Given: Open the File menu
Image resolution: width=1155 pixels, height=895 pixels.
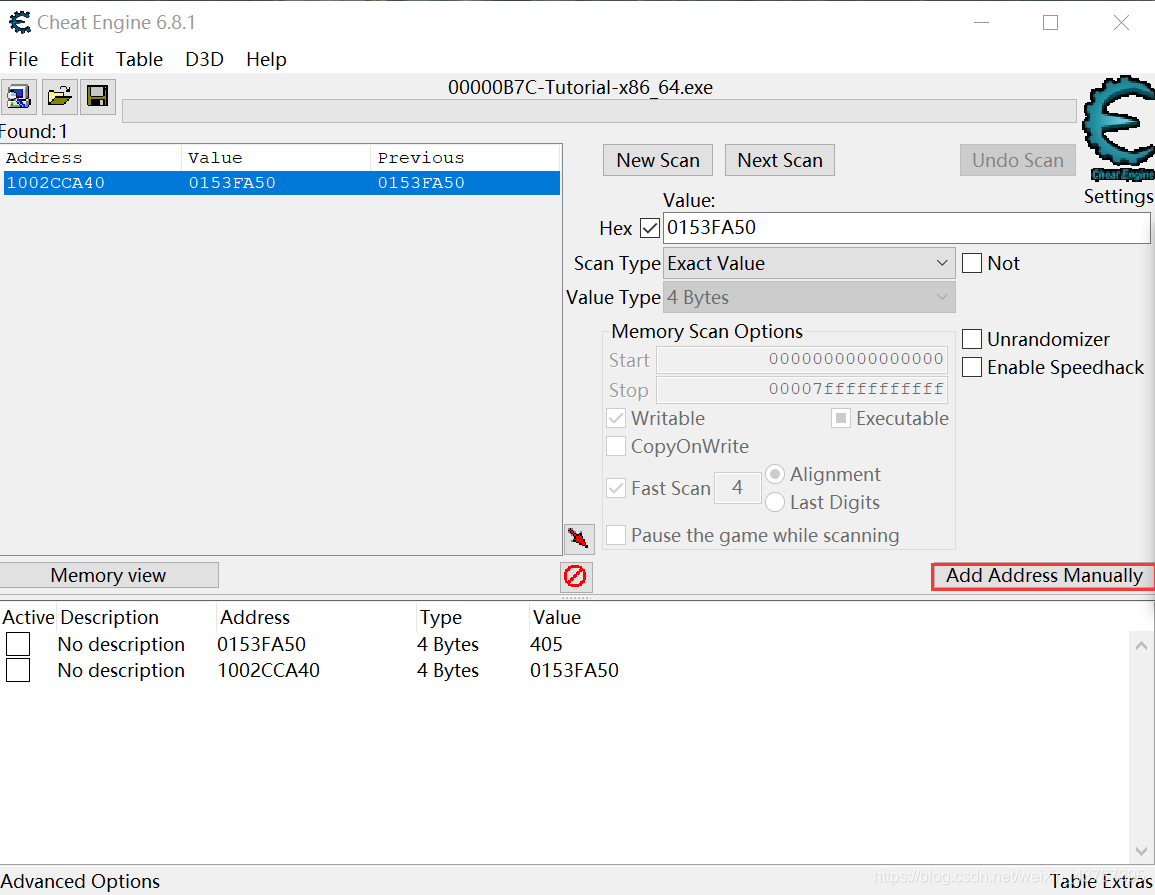Looking at the screenshot, I should (24, 59).
